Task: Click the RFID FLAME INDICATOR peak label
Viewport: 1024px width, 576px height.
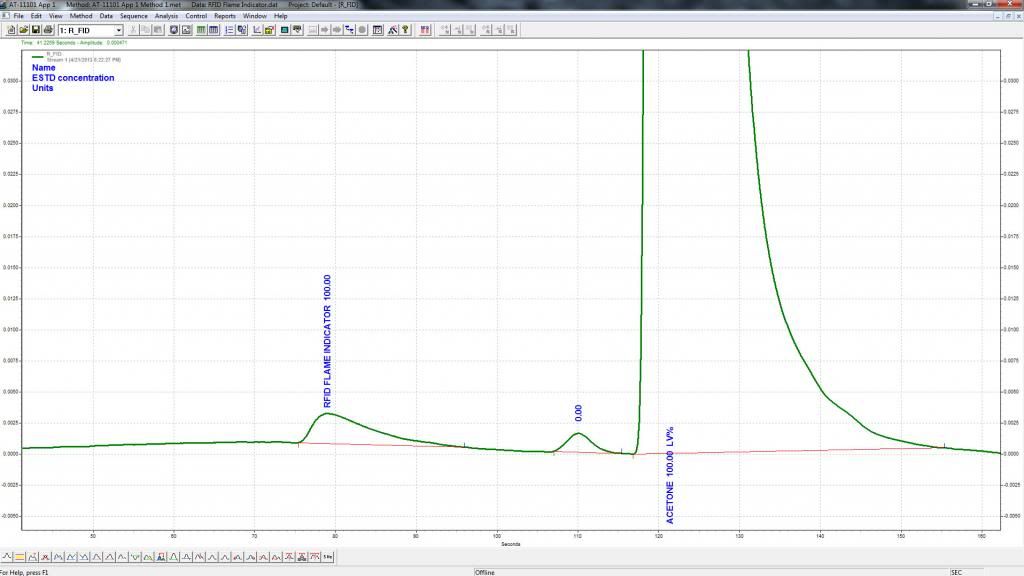Action: (327, 340)
